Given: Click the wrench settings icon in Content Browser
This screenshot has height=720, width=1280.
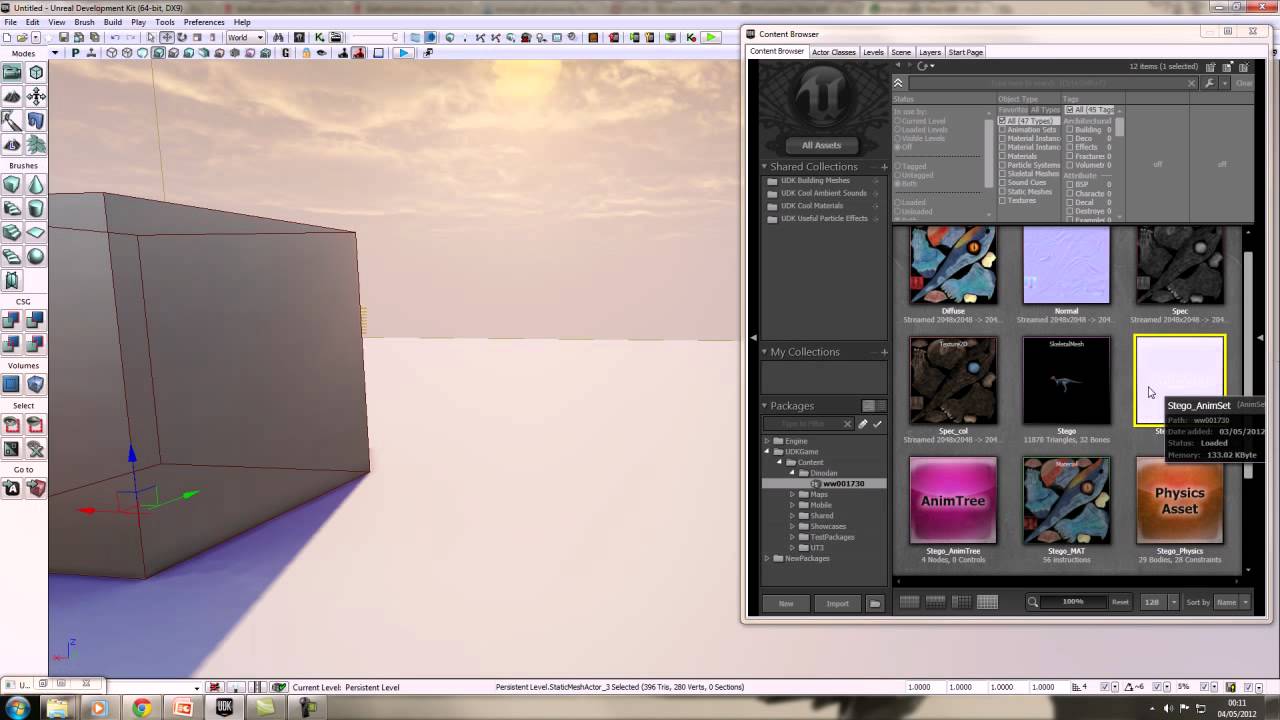Looking at the screenshot, I should pyautogui.click(x=1210, y=84).
